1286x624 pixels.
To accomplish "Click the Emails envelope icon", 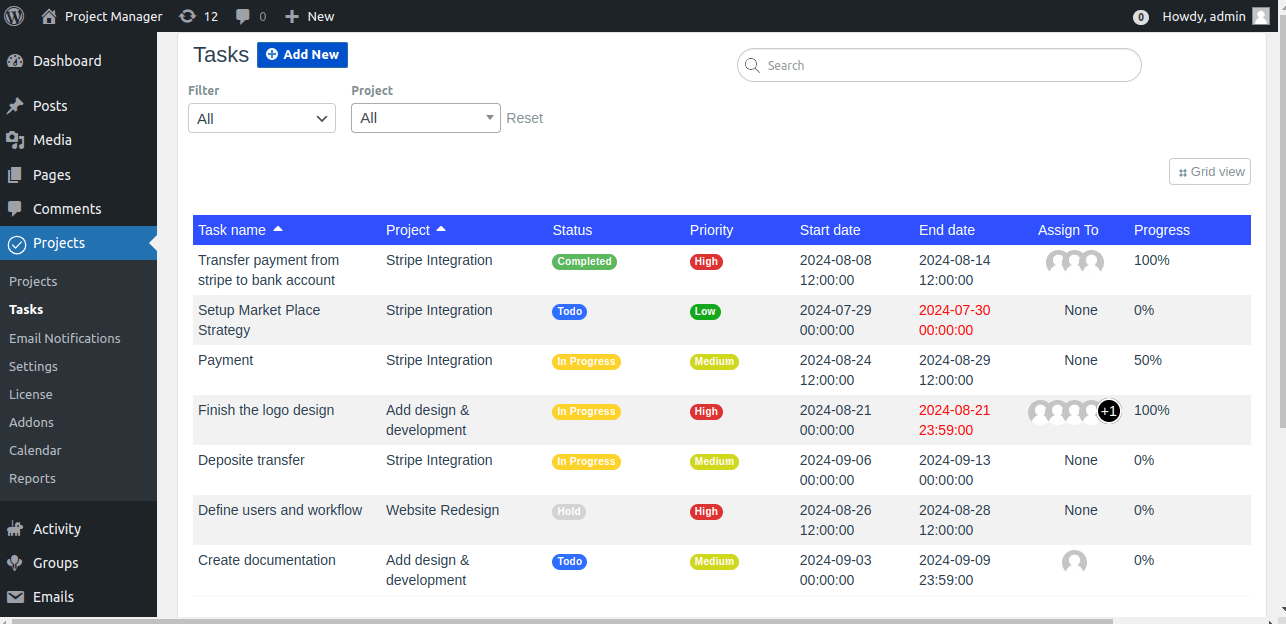I will pos(15,597).
